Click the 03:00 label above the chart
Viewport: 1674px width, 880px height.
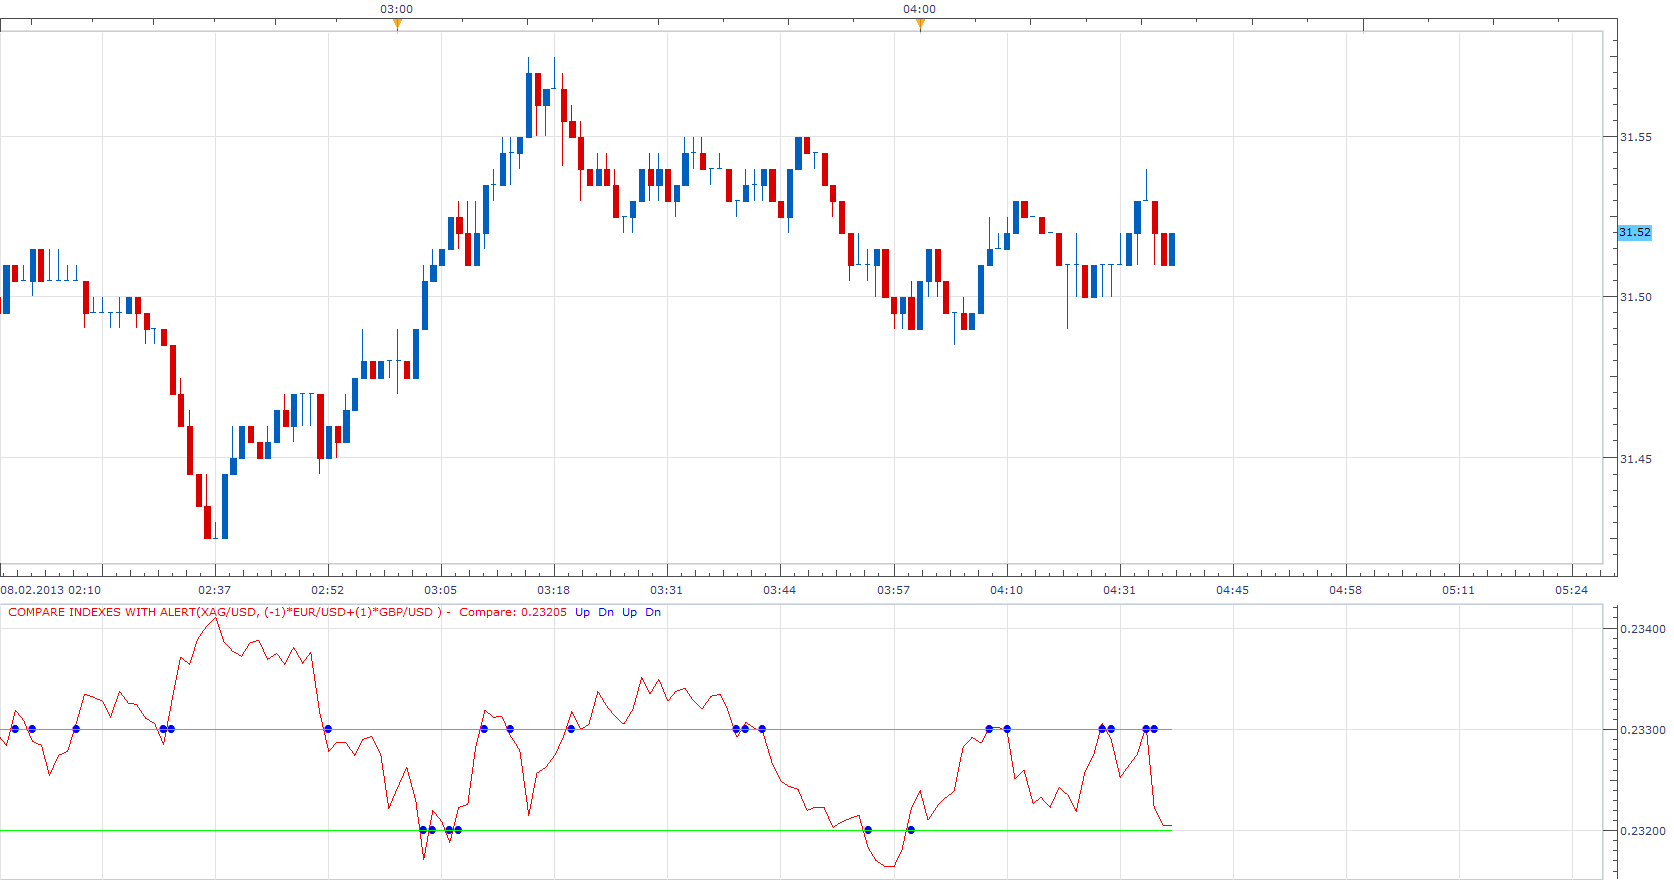pyautogui.click(x=397, y=9)
